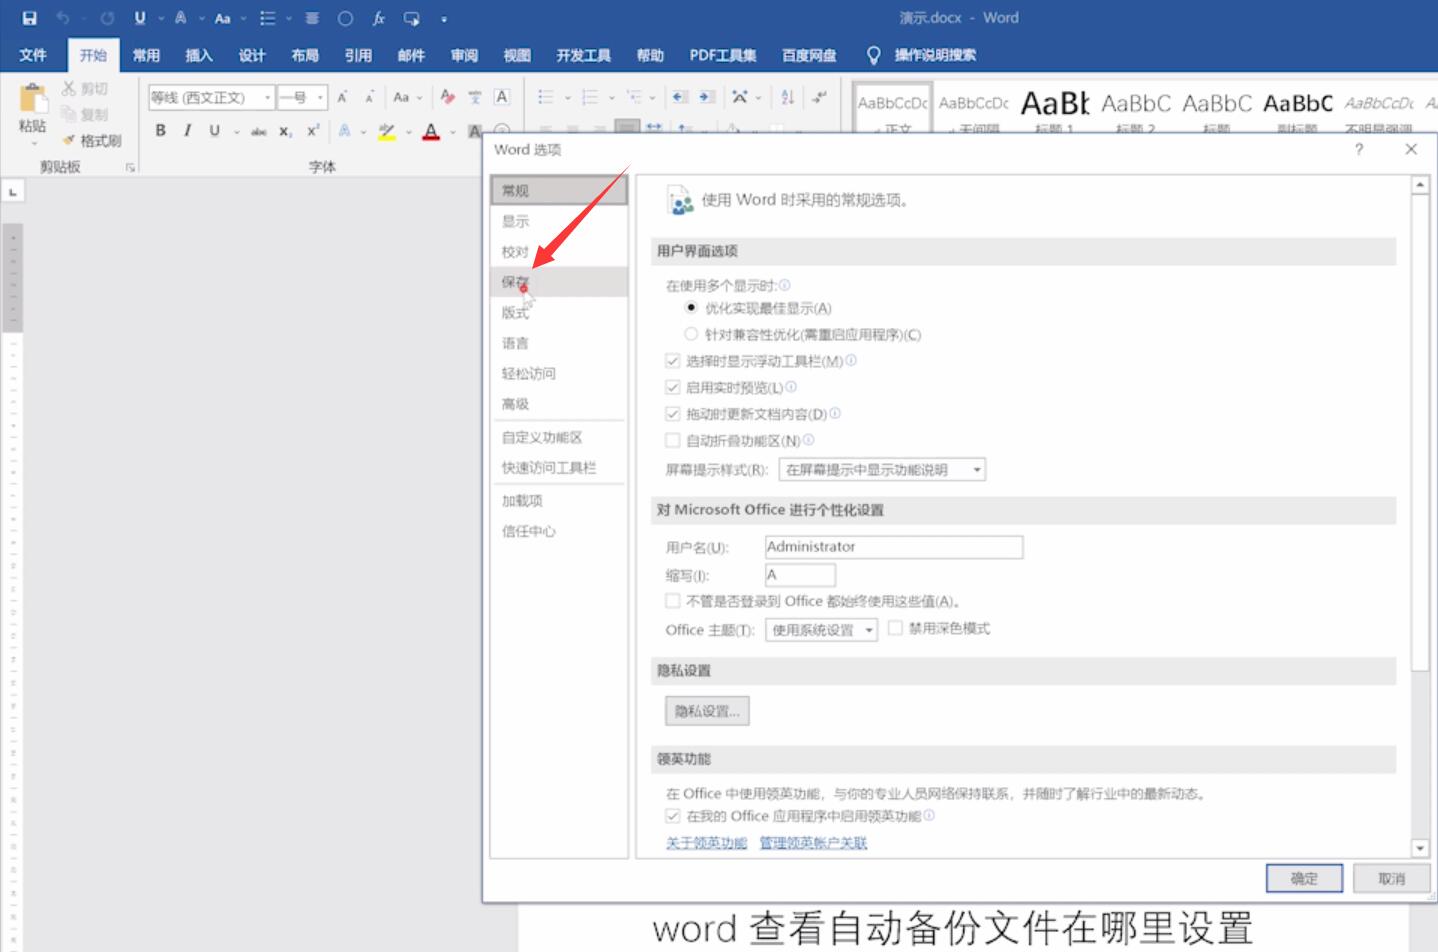Click the circle shape icon in quick access toolbar

[x=345, y=18]
